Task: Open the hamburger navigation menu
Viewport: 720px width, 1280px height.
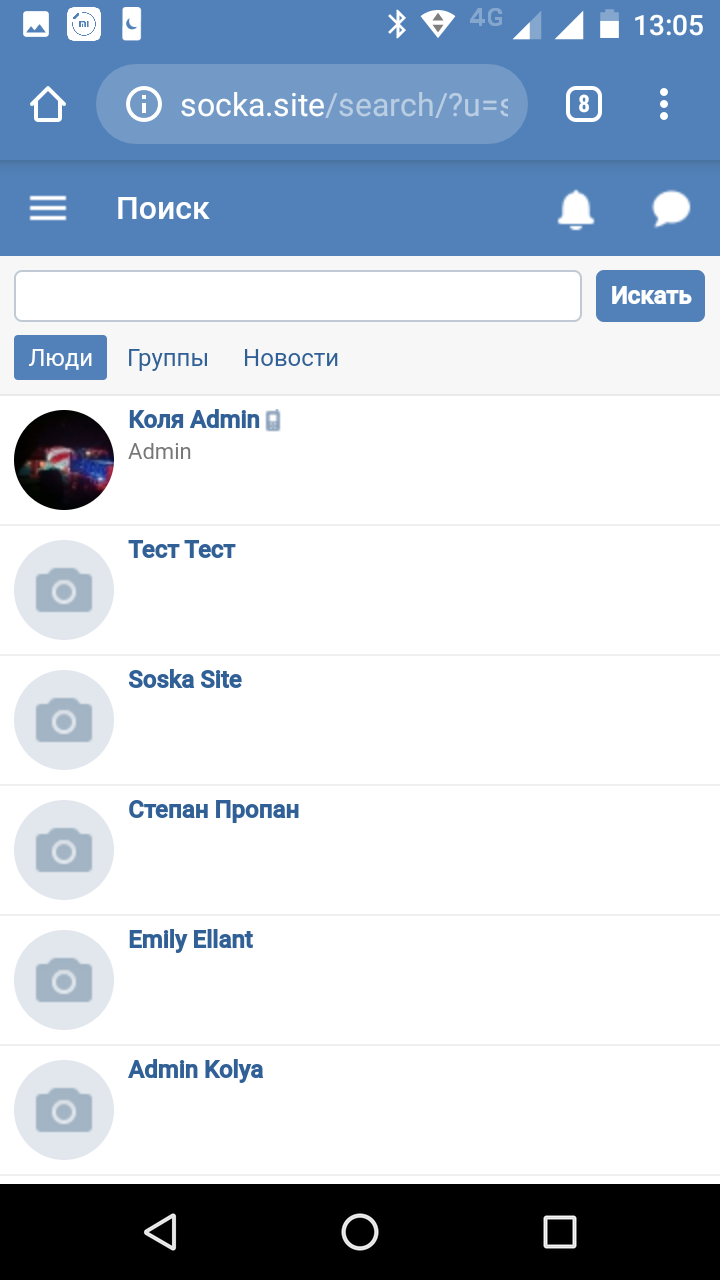Action: pos(48,208)
